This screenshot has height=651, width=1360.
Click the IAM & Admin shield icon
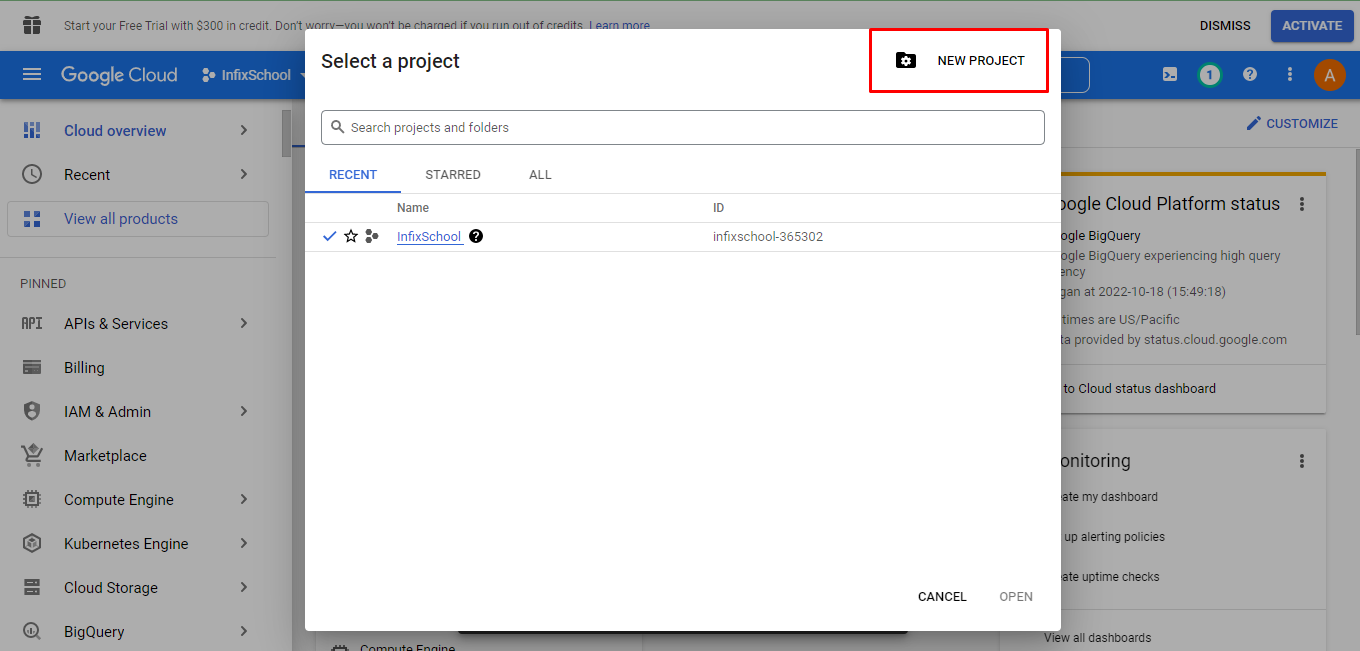pyautogui.click(x=32, y=411)
